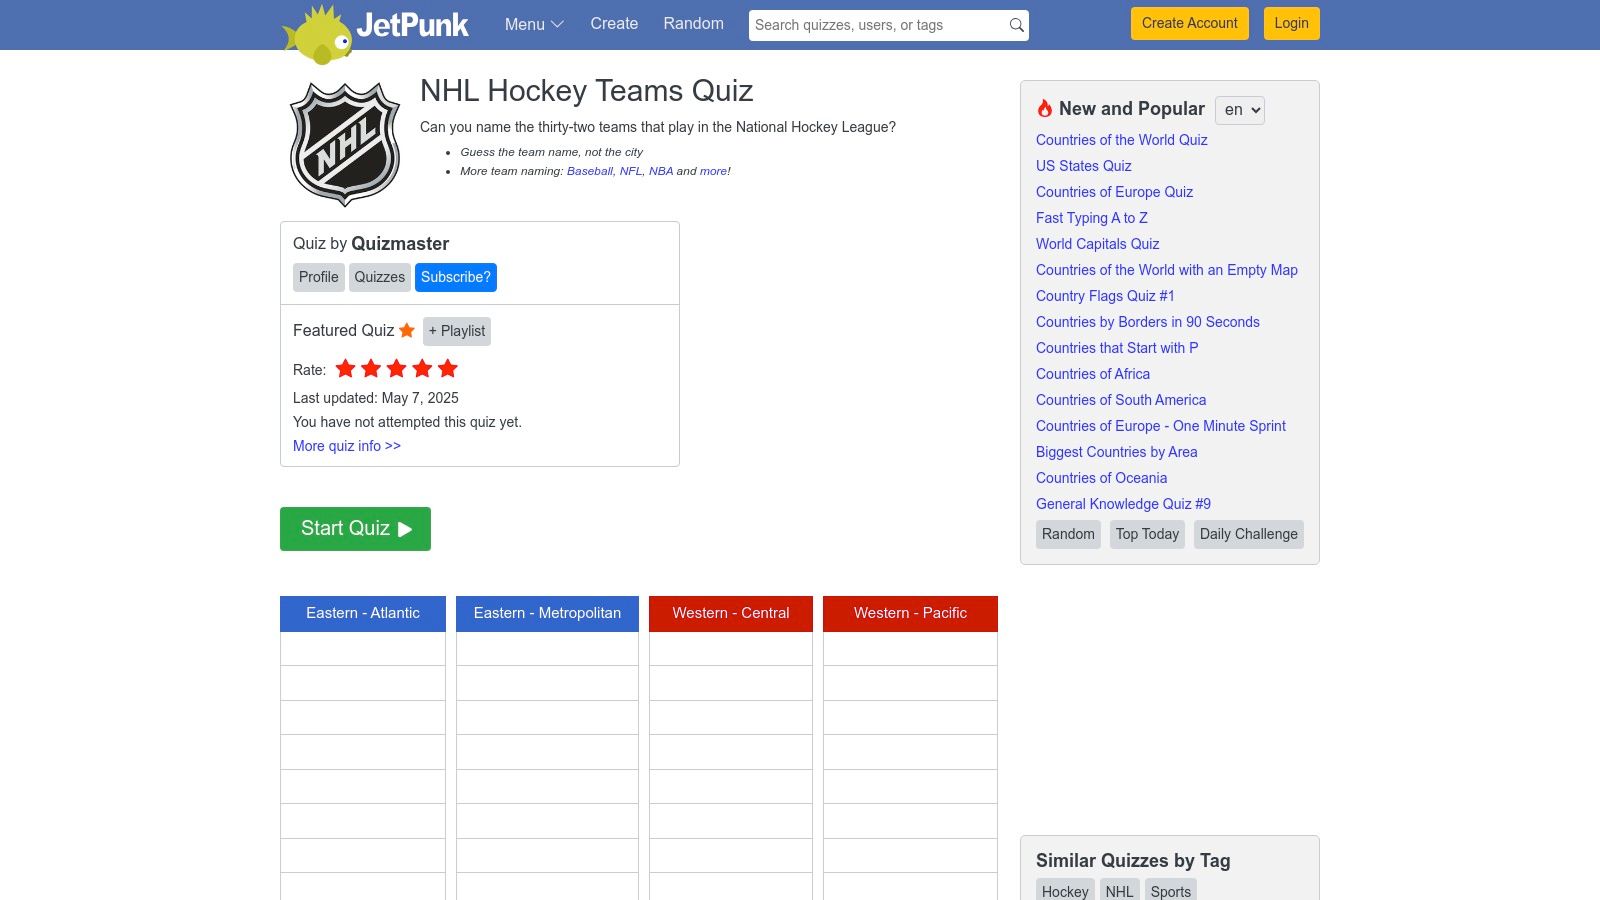The width and height of the screenshot is (1600, 900).
Task: Give the quiz a five-star rating
Action: pos(448,369)
